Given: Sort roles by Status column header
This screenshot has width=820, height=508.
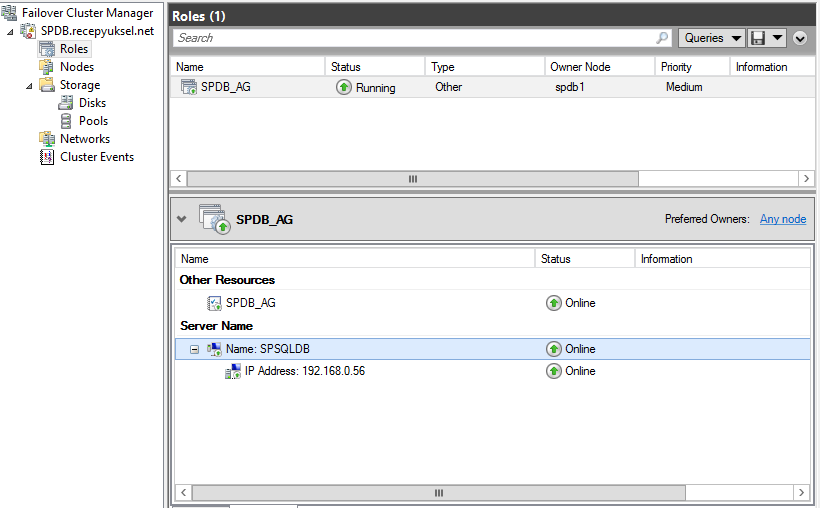Looking at the screenshot, I should pos(375,67).
